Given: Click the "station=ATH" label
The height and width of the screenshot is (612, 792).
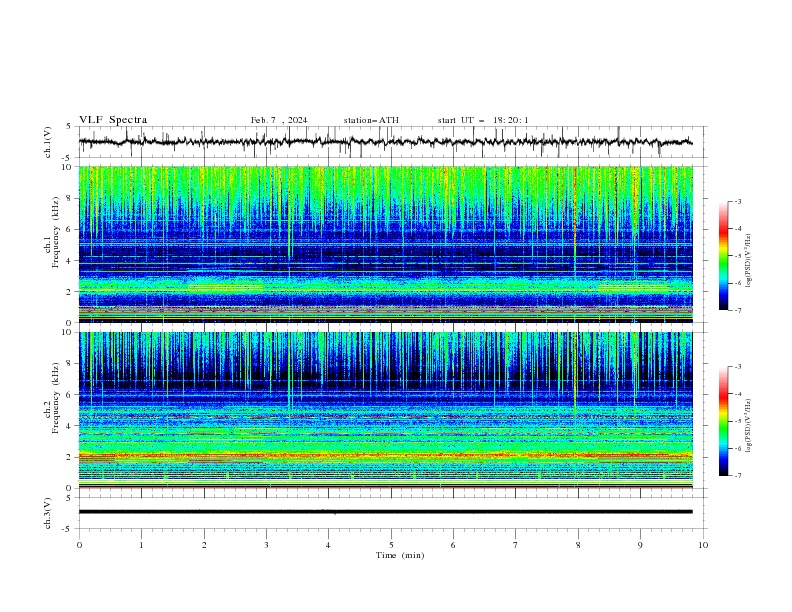Looking at the screenshot, I should [371, 120].
